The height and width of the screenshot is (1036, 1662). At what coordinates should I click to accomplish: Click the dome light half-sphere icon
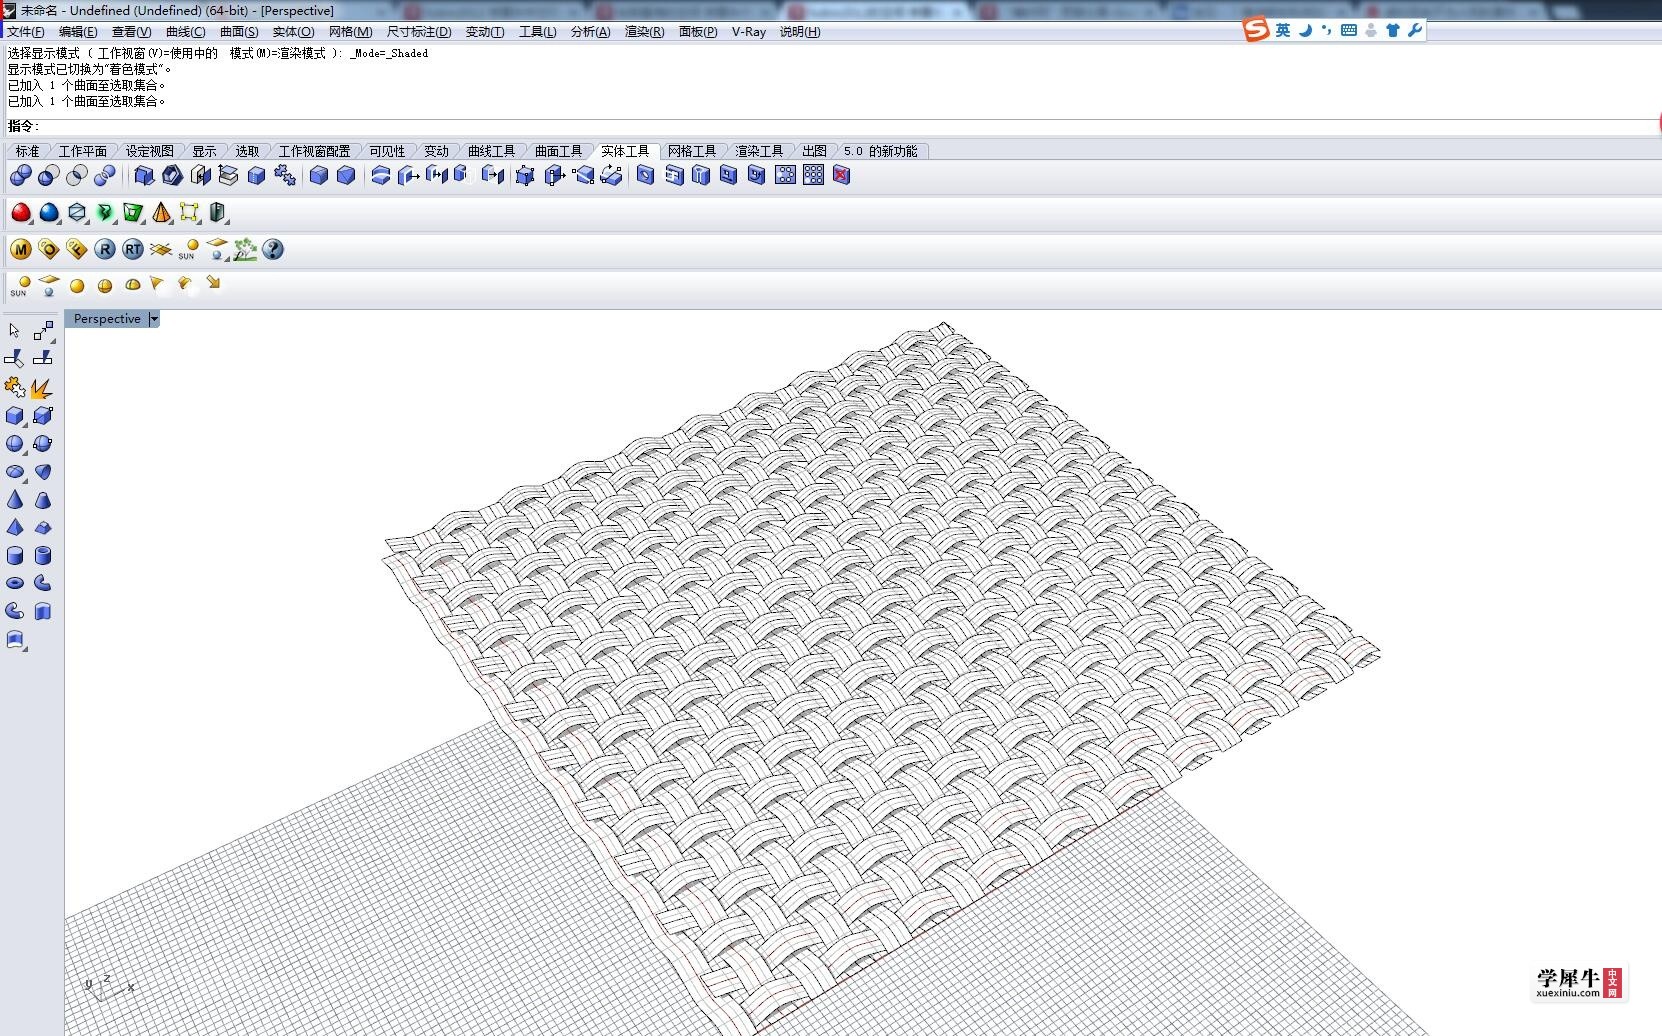click(x=133, y=285)
